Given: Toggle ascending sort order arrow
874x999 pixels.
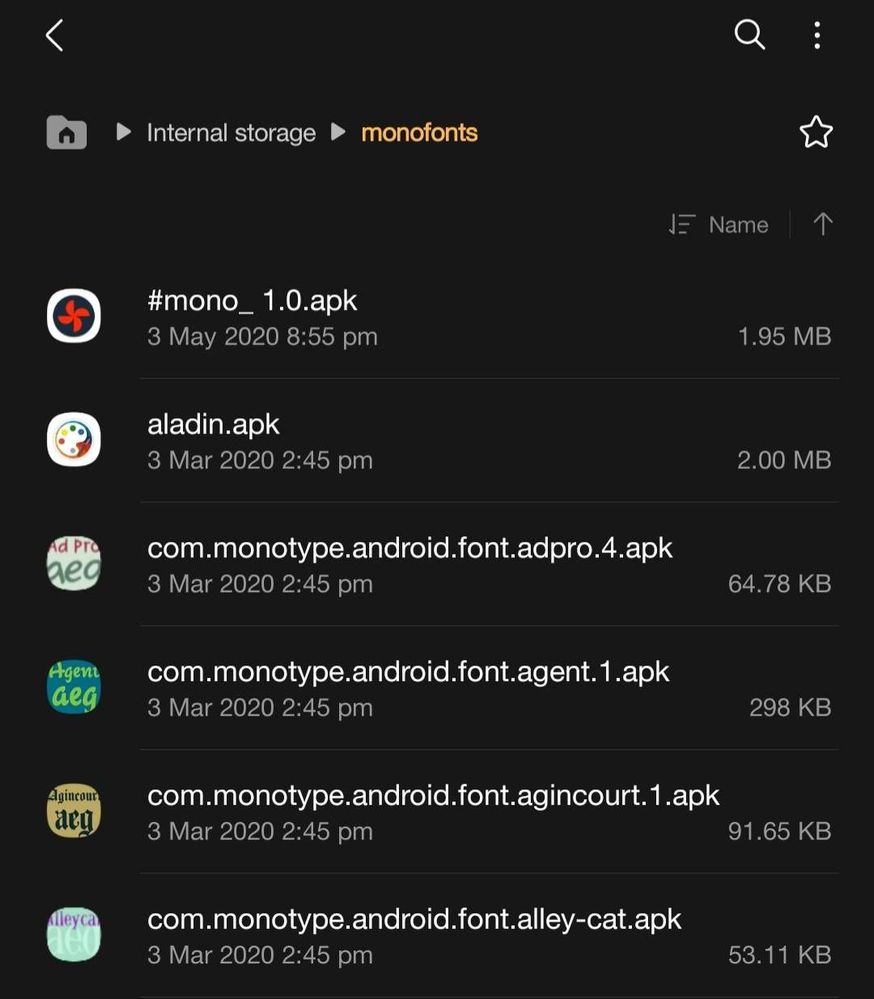Looking at the screenshot, I should pyautogui.click(x=822, y=224).
